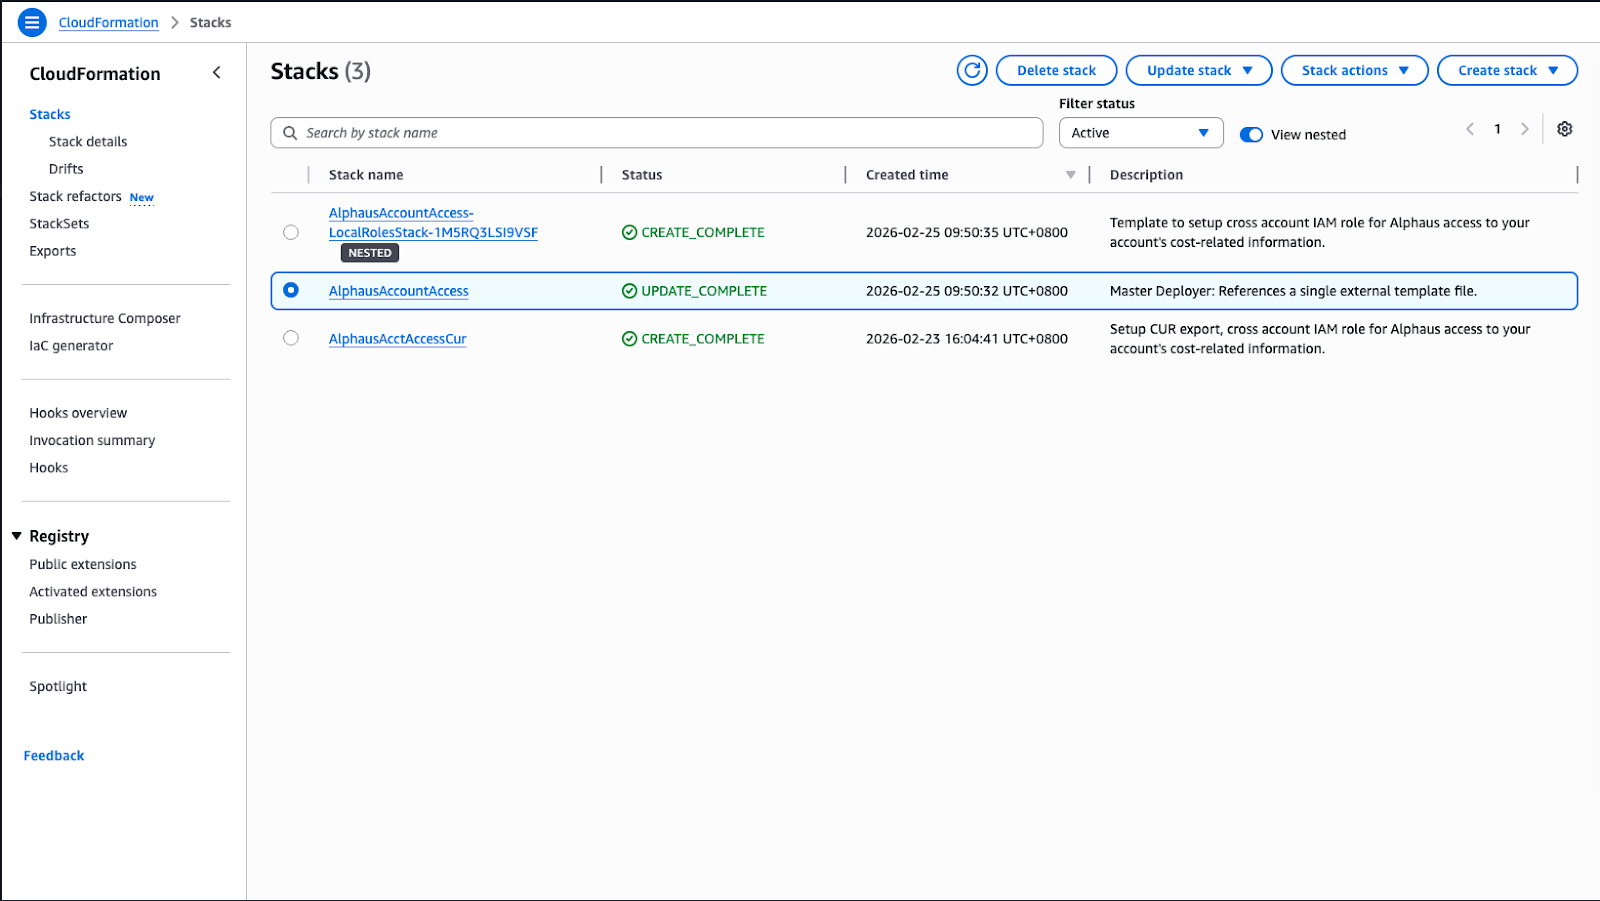Click the Master Deployer description text

pyautogui.click(x=1293, y=291)
